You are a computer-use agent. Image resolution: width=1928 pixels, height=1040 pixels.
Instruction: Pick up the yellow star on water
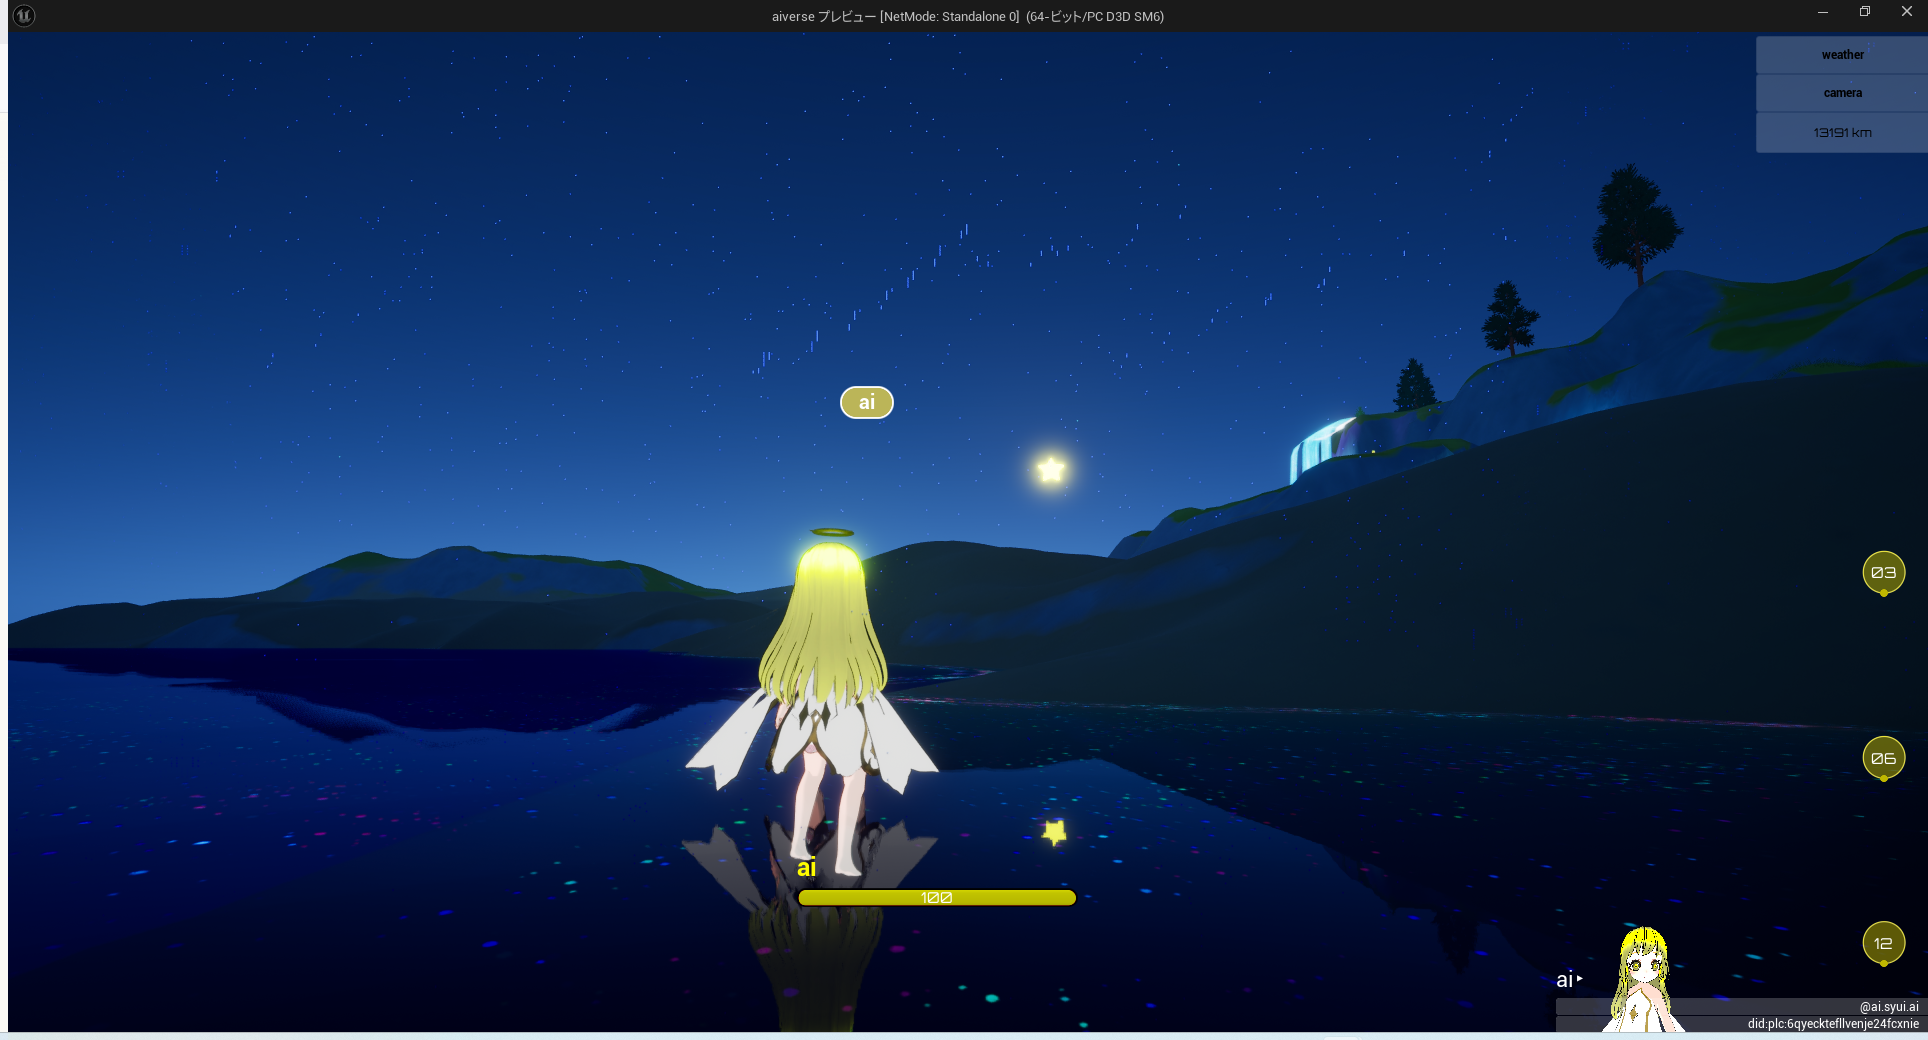click(x=1054, y=831)
